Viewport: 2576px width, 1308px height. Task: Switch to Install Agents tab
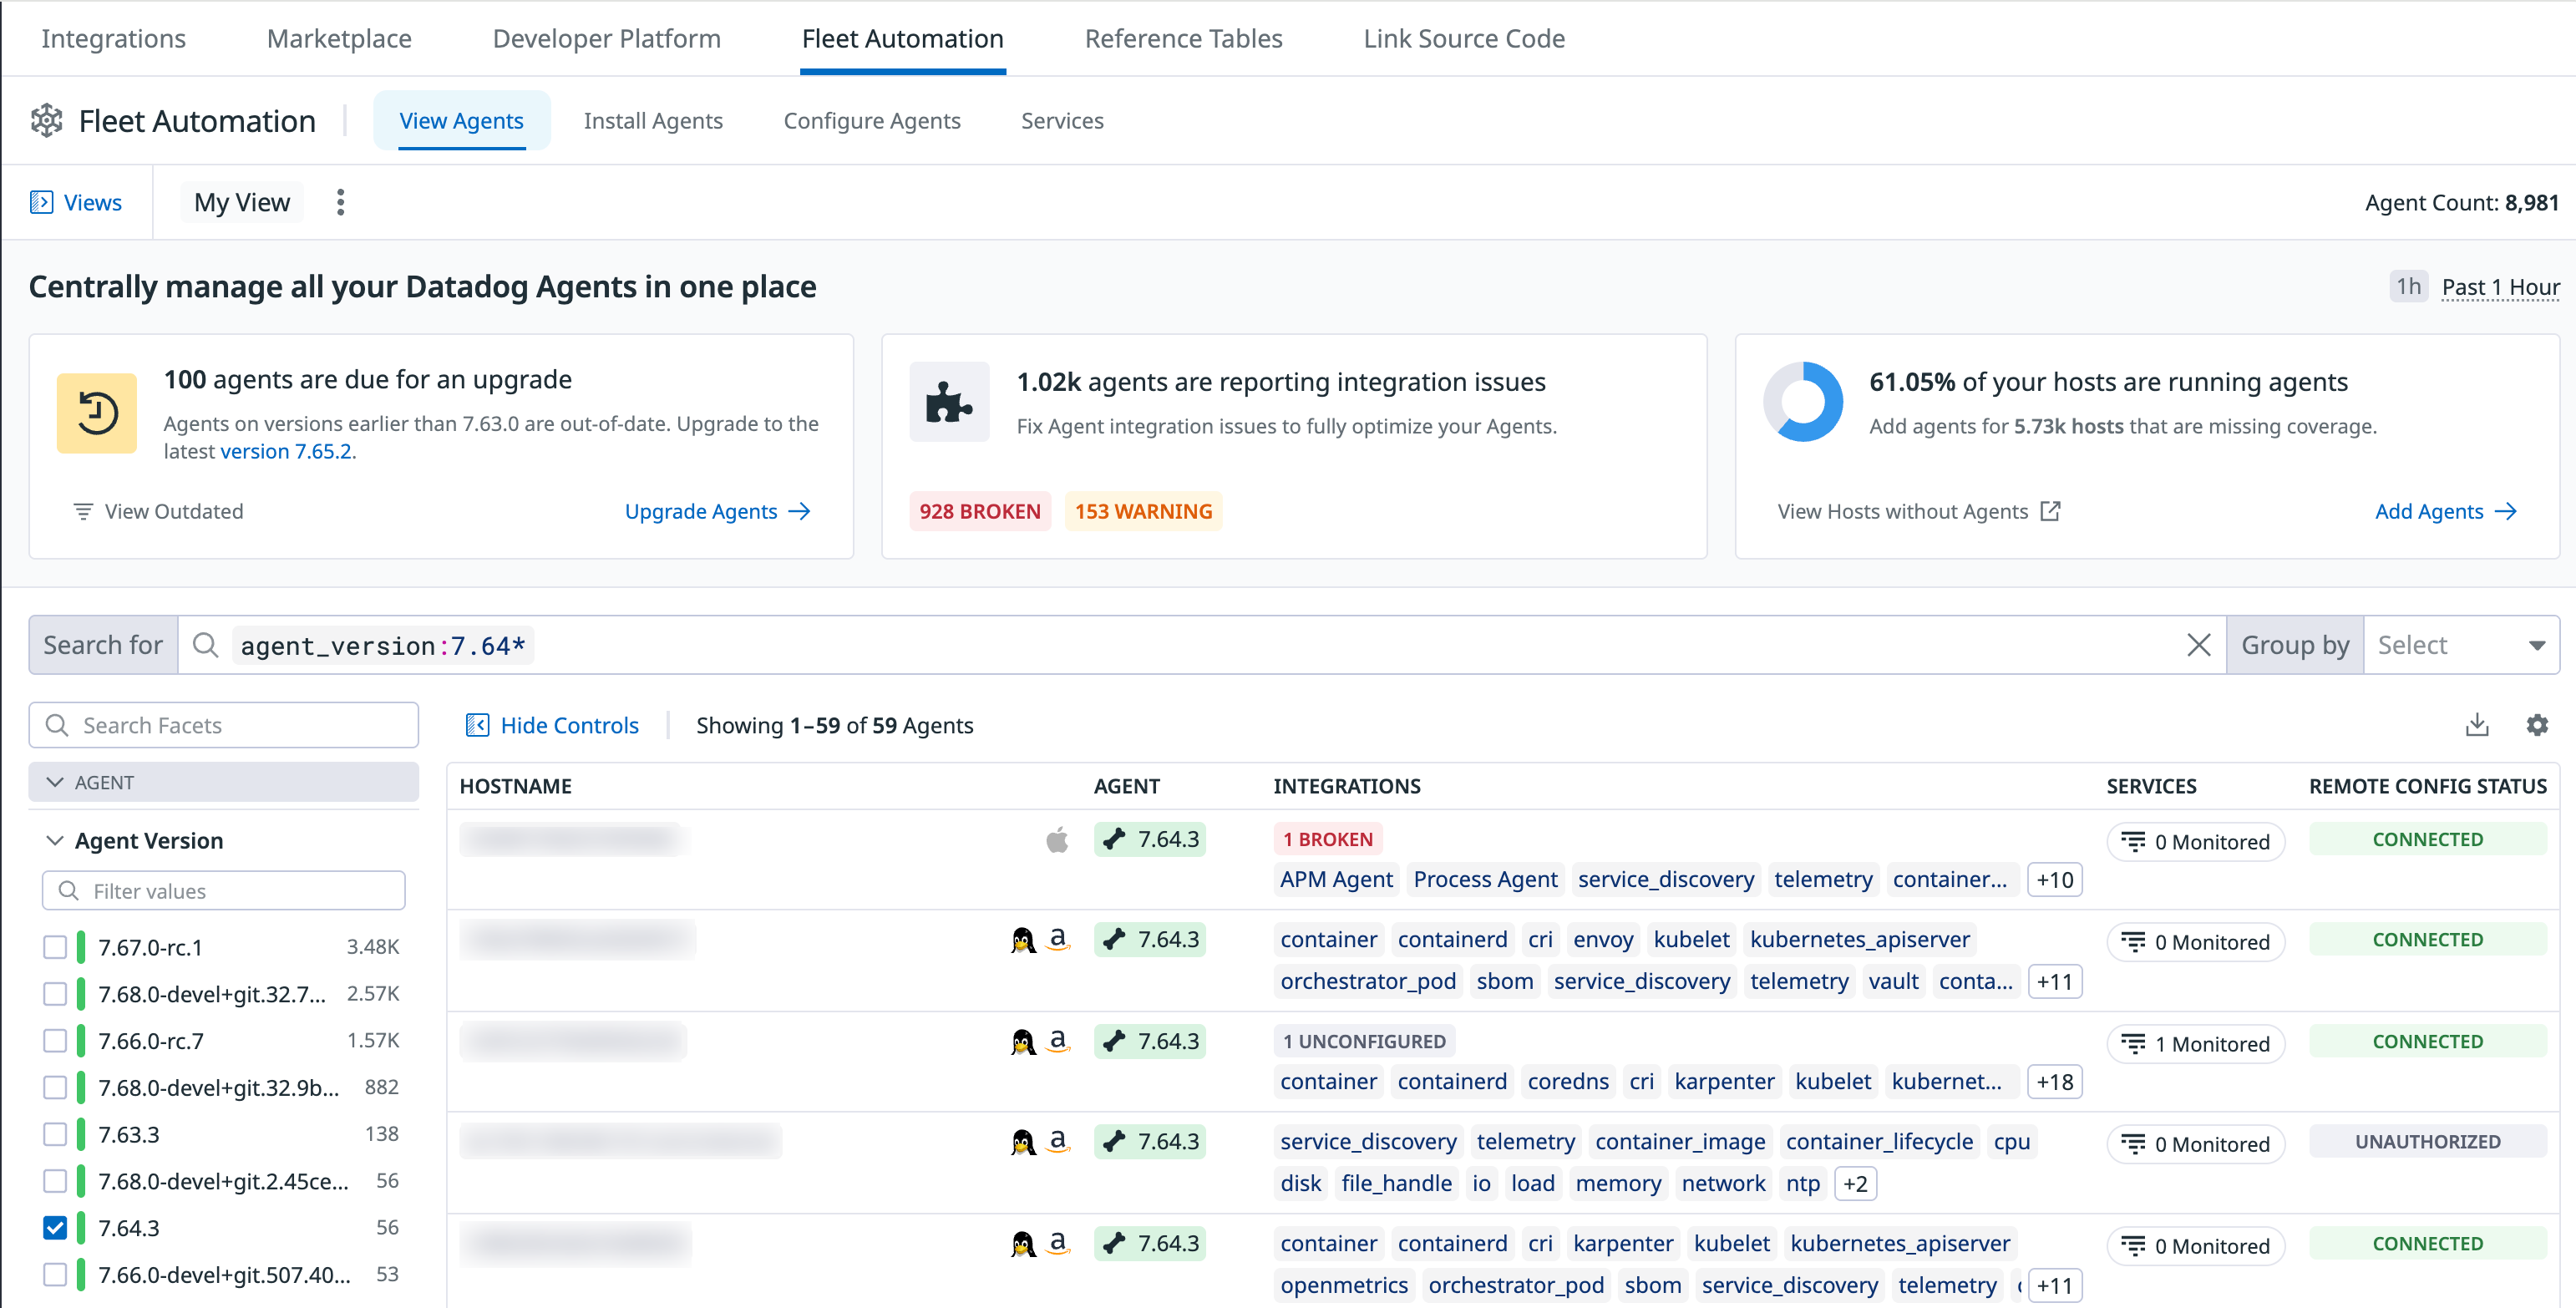tap(653, 121)
